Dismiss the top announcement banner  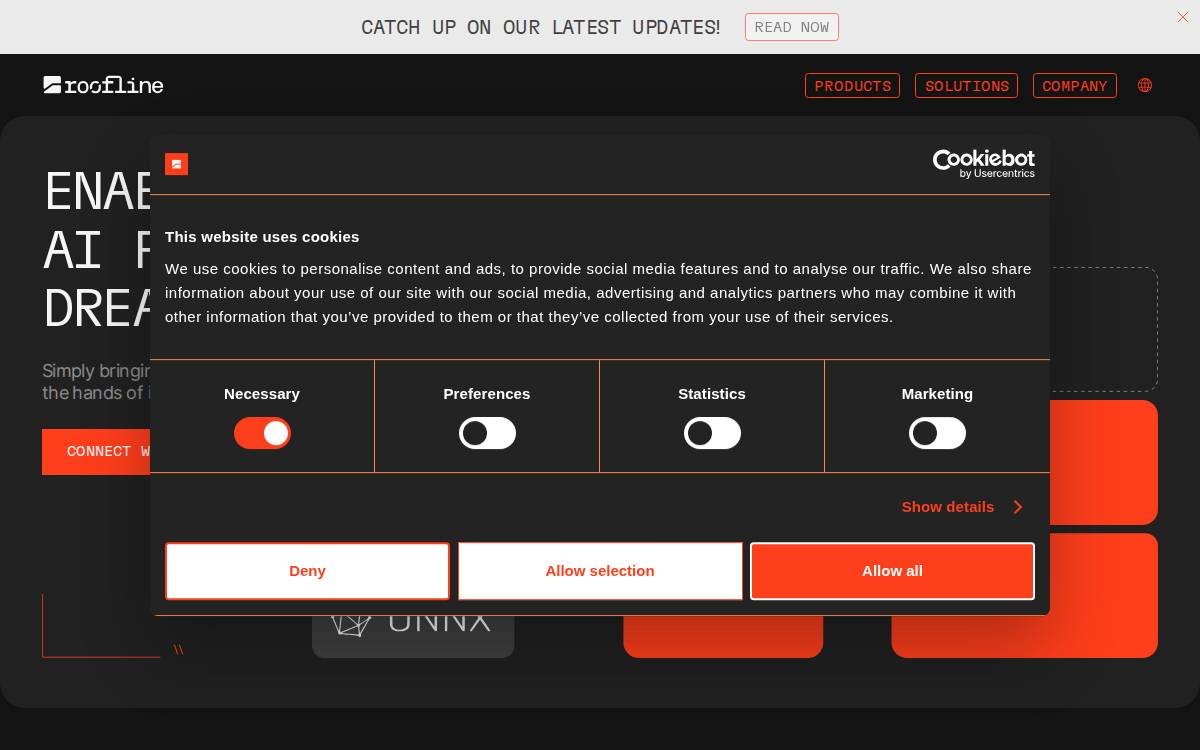pos(1183,17)
